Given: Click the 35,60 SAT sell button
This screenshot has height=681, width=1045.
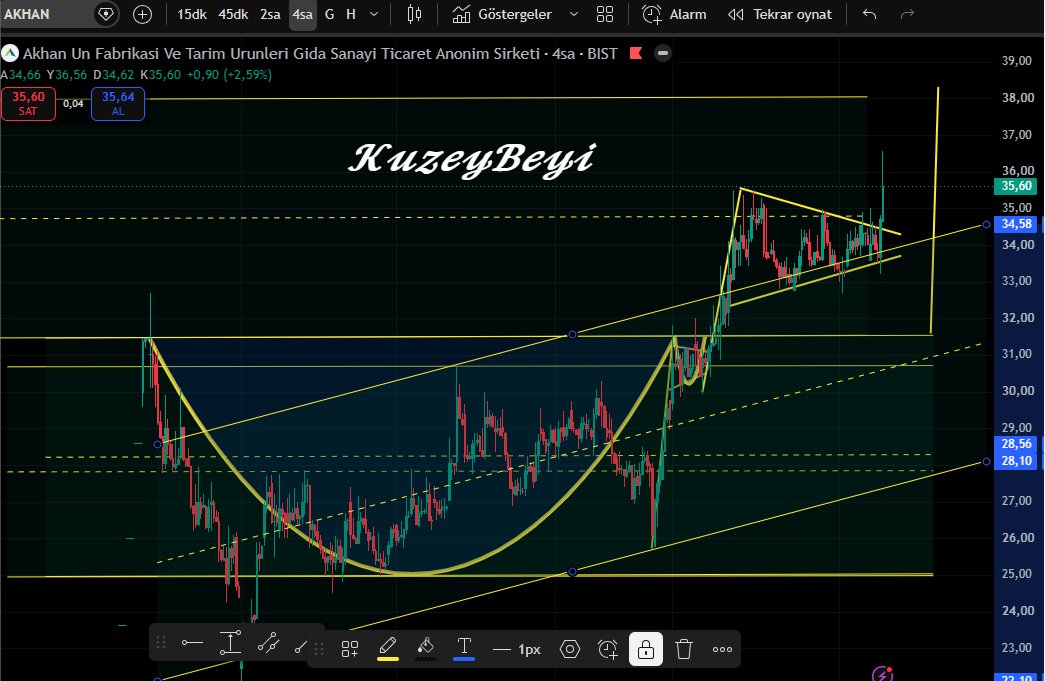Looking at the screenshot, I should 28,104.
